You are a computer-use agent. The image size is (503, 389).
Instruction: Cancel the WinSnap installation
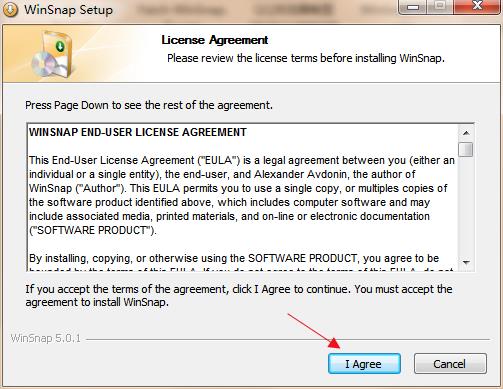pos(450,364)
